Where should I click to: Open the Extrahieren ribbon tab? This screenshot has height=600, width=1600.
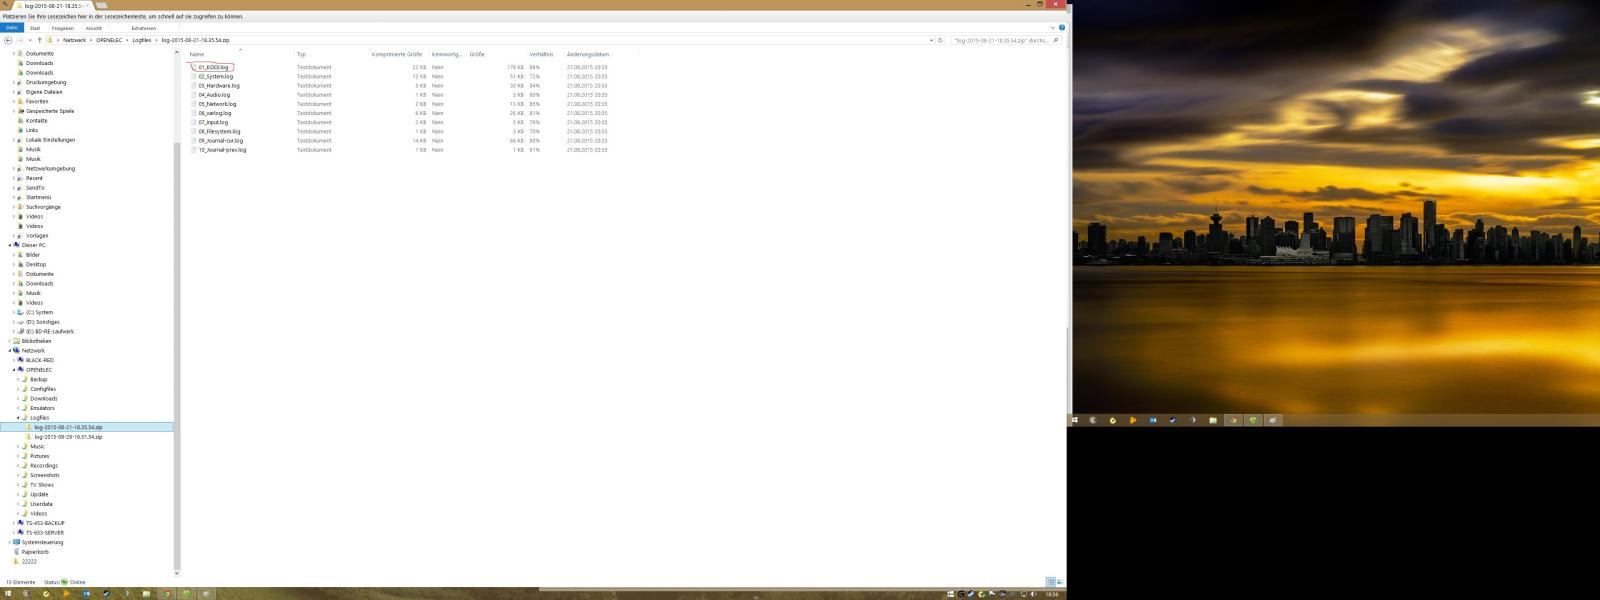(x=144, y=28)
